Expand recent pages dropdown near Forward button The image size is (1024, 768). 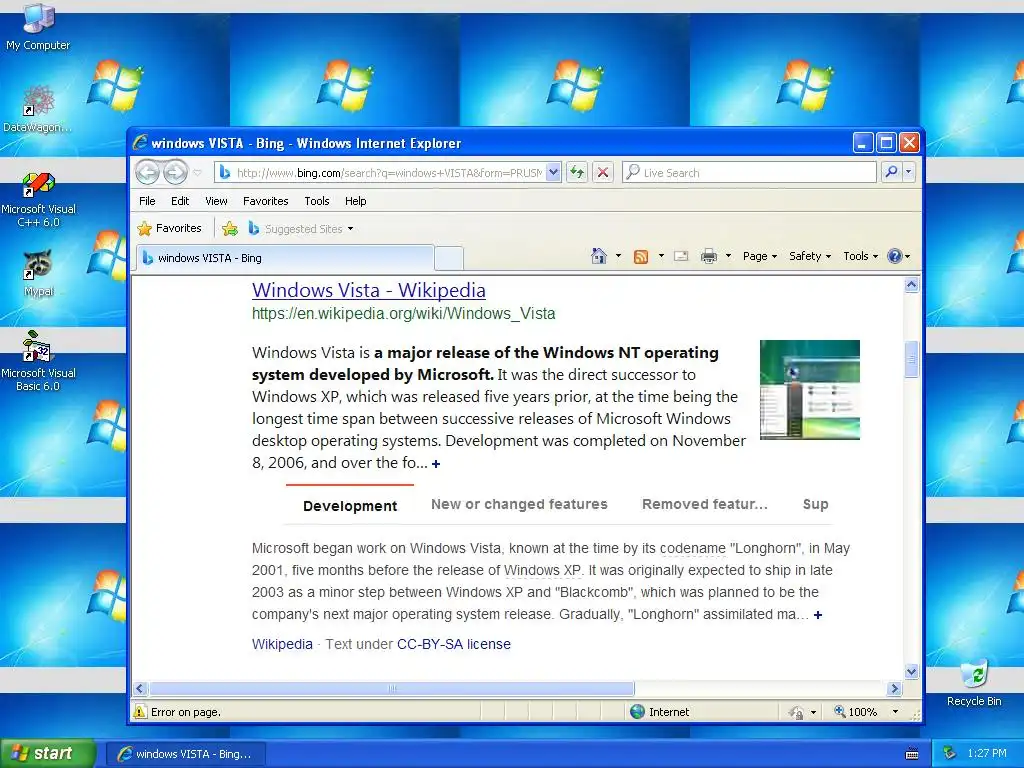coord(197,172)
